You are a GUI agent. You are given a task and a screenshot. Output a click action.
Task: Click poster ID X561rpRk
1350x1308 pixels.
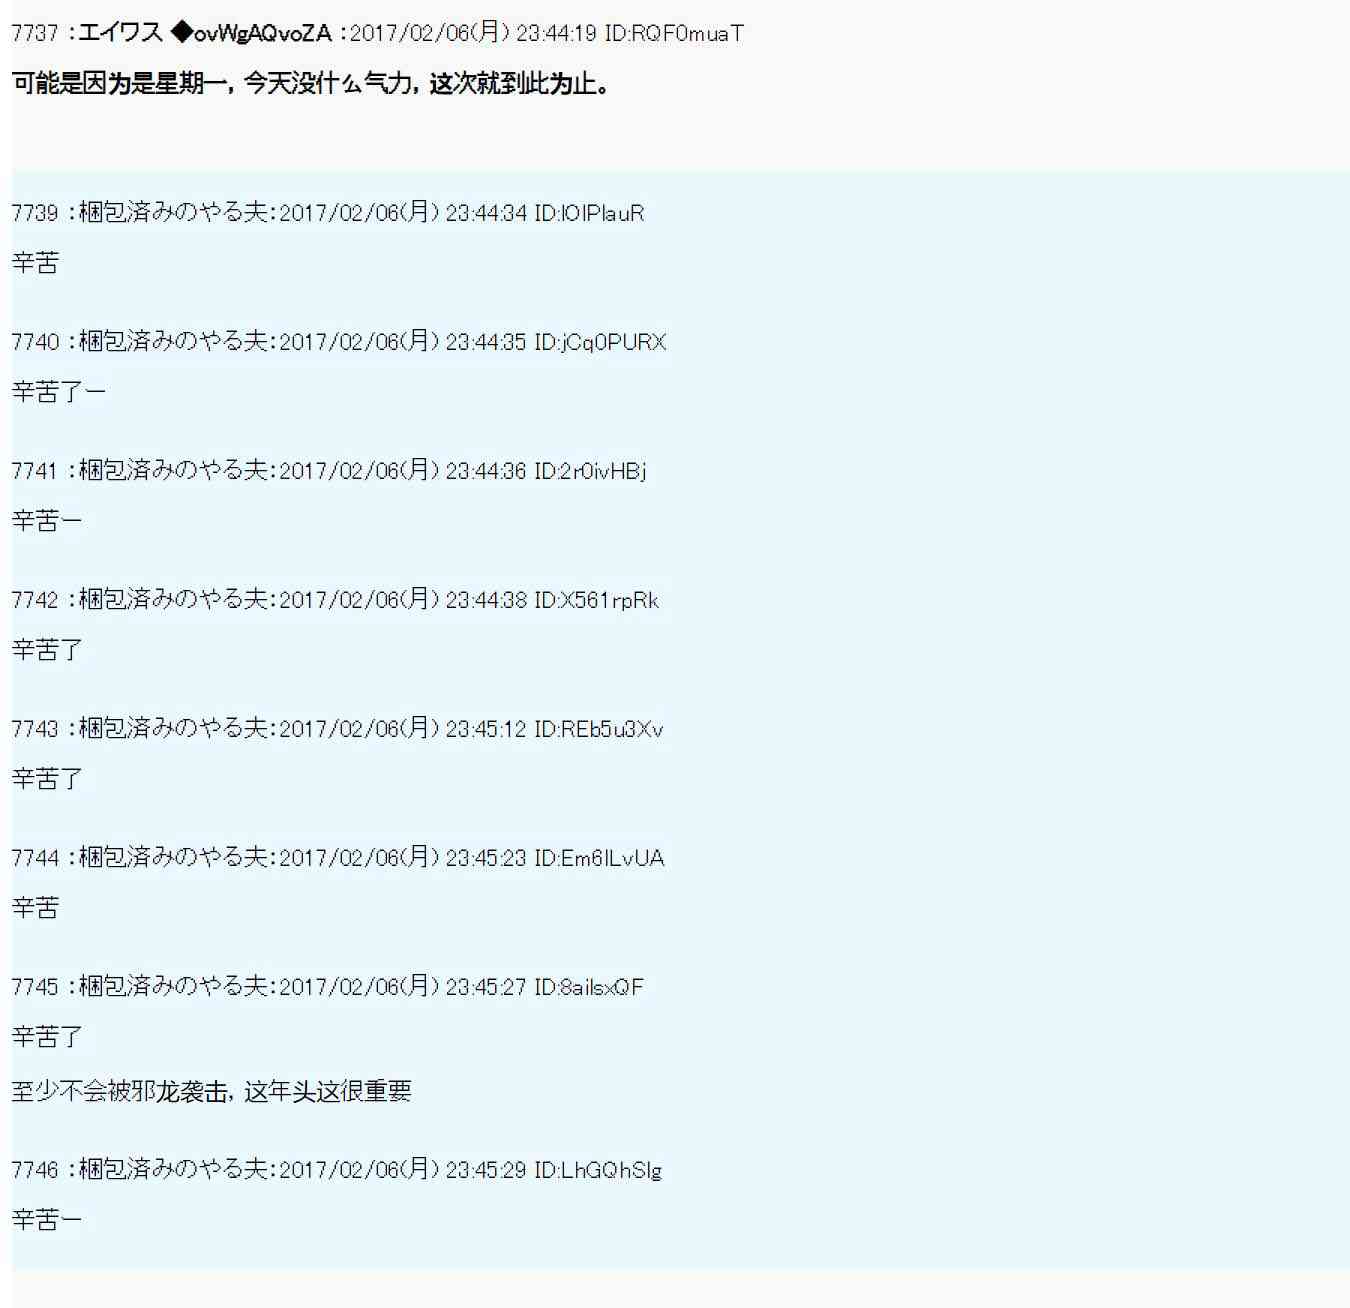click(x=596, y=600)
